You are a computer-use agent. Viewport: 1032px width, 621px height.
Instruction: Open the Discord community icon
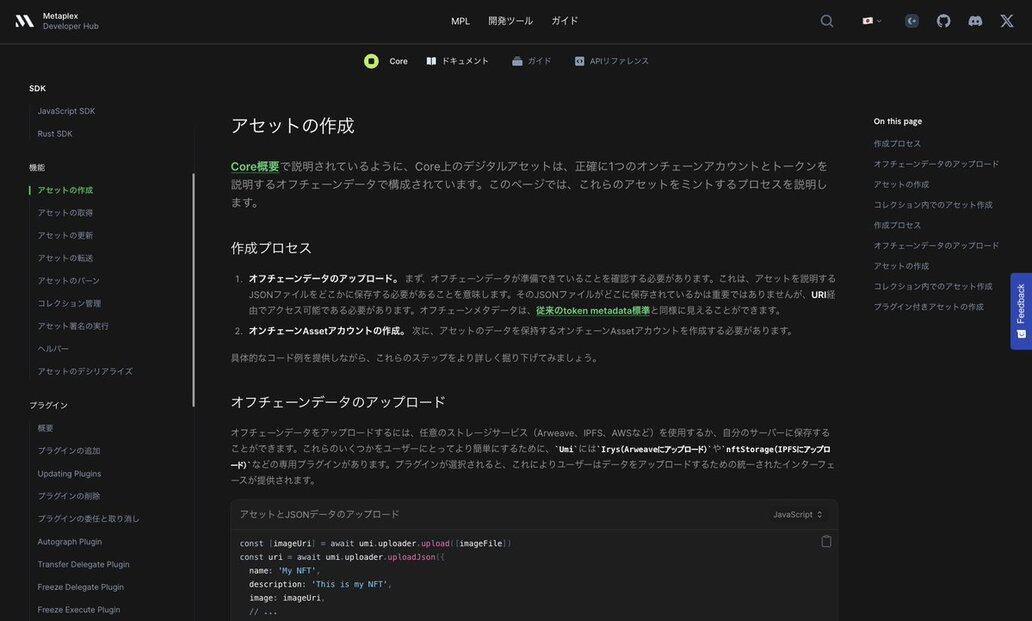click(975, 21)
